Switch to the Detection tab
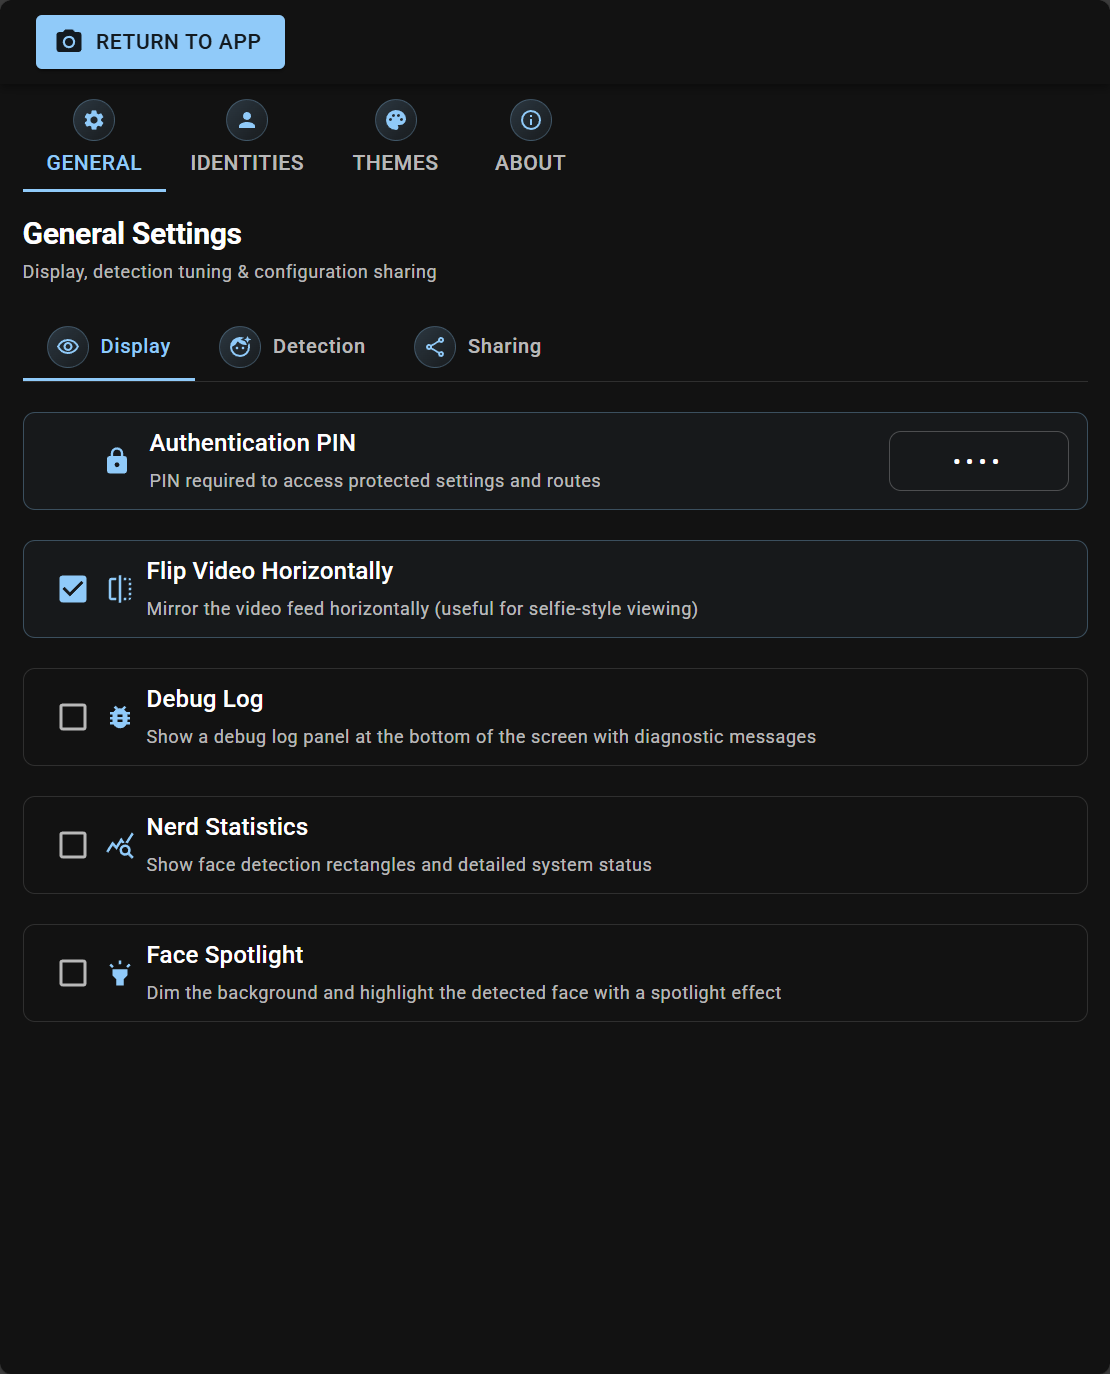The image size is (1110, 1374). pyautogui.click(x=293, y=347)
